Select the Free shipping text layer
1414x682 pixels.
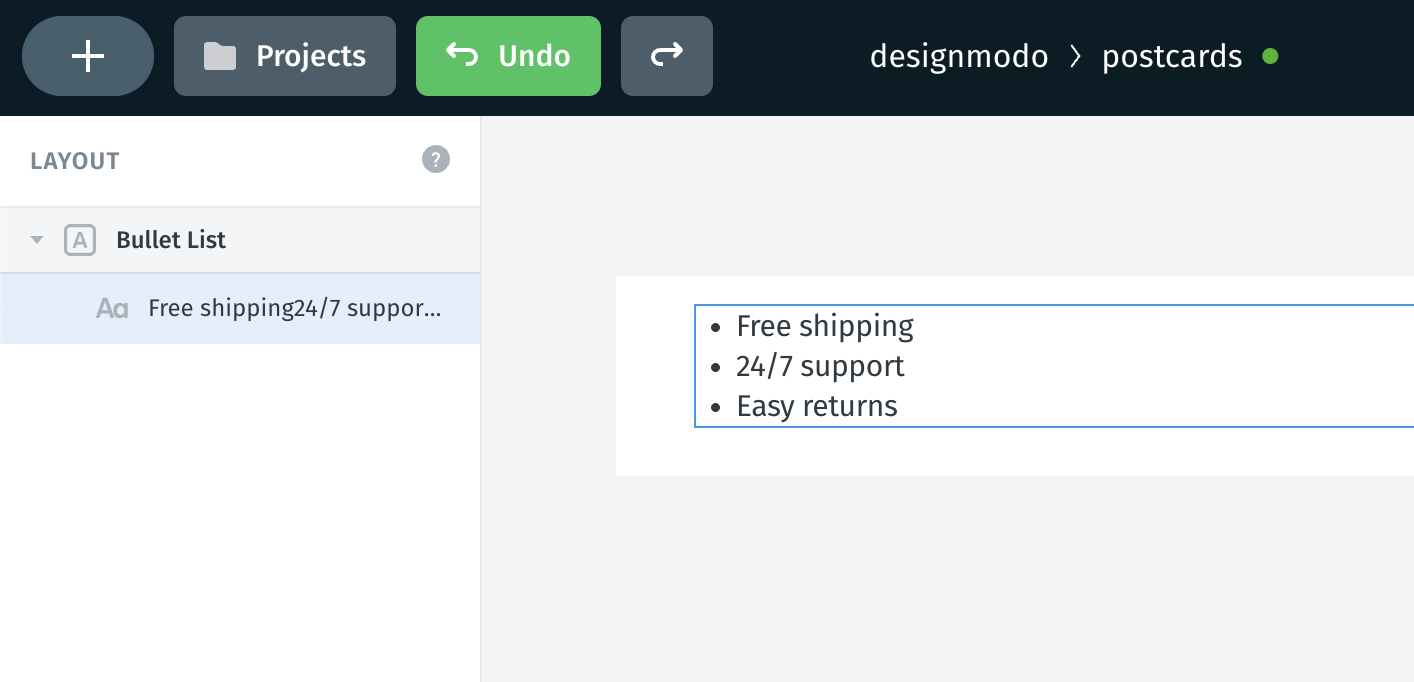(x=240, y=309)
